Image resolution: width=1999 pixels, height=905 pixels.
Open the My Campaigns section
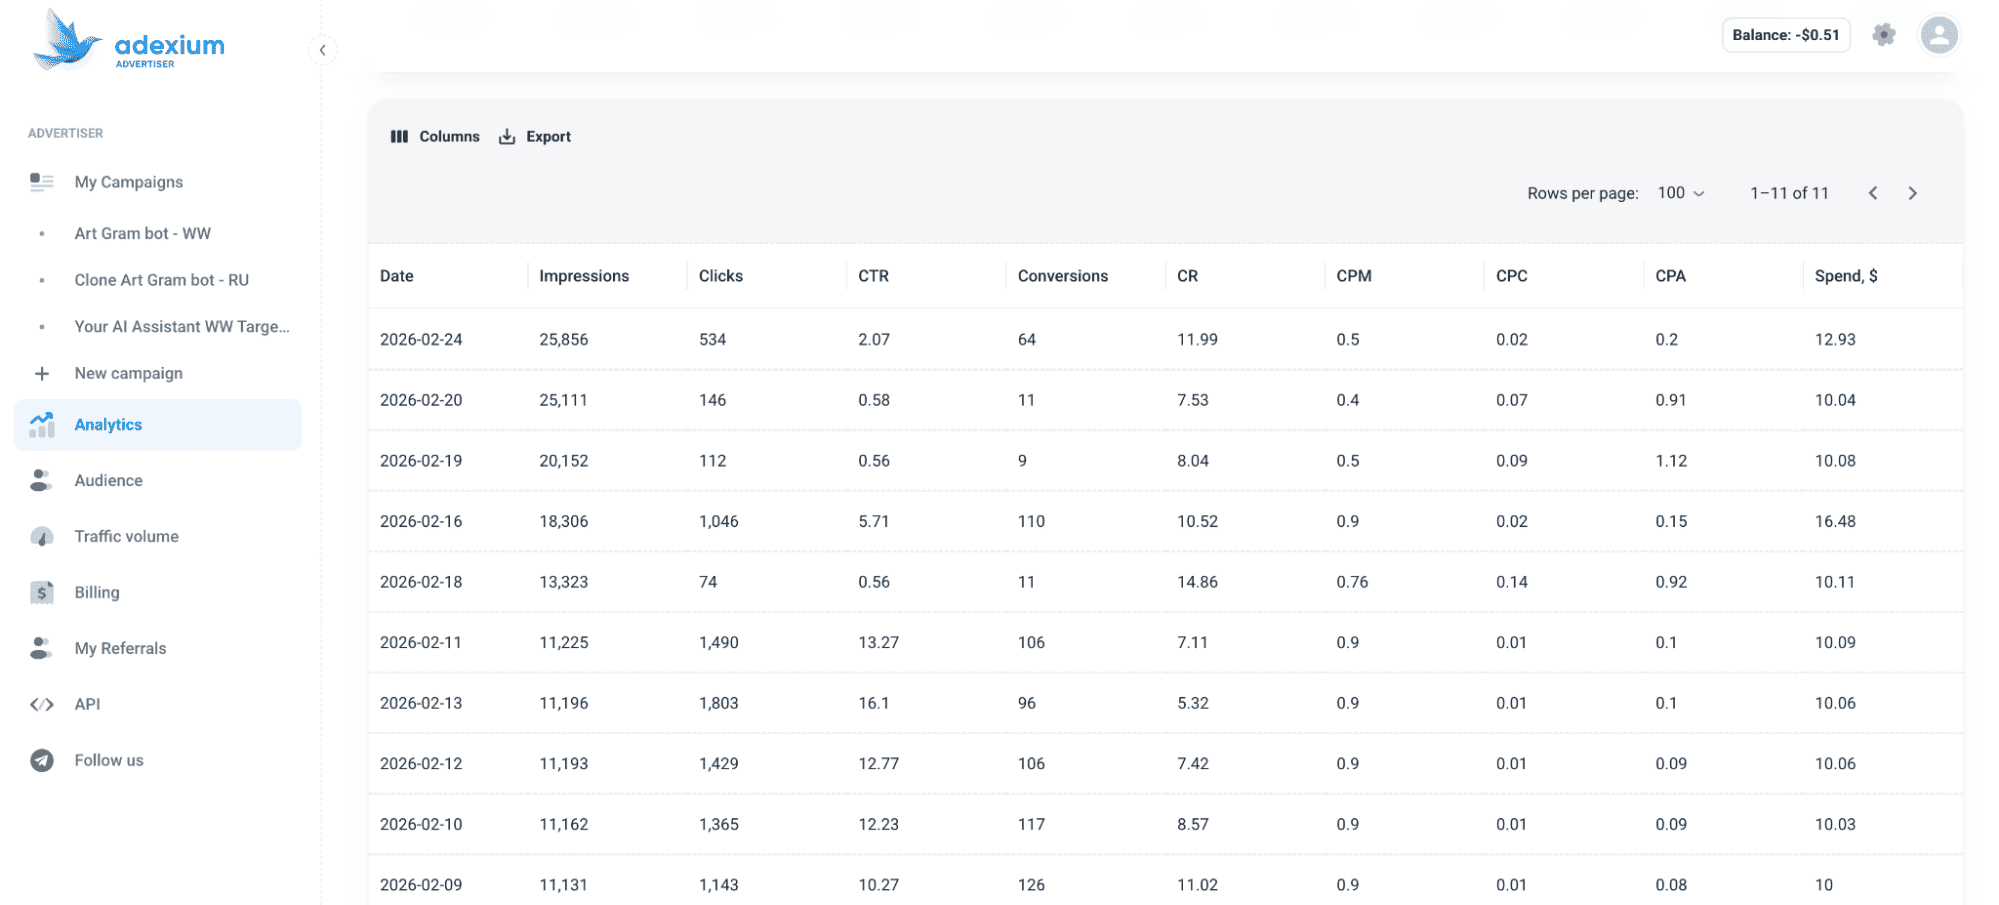click(128, 182)
